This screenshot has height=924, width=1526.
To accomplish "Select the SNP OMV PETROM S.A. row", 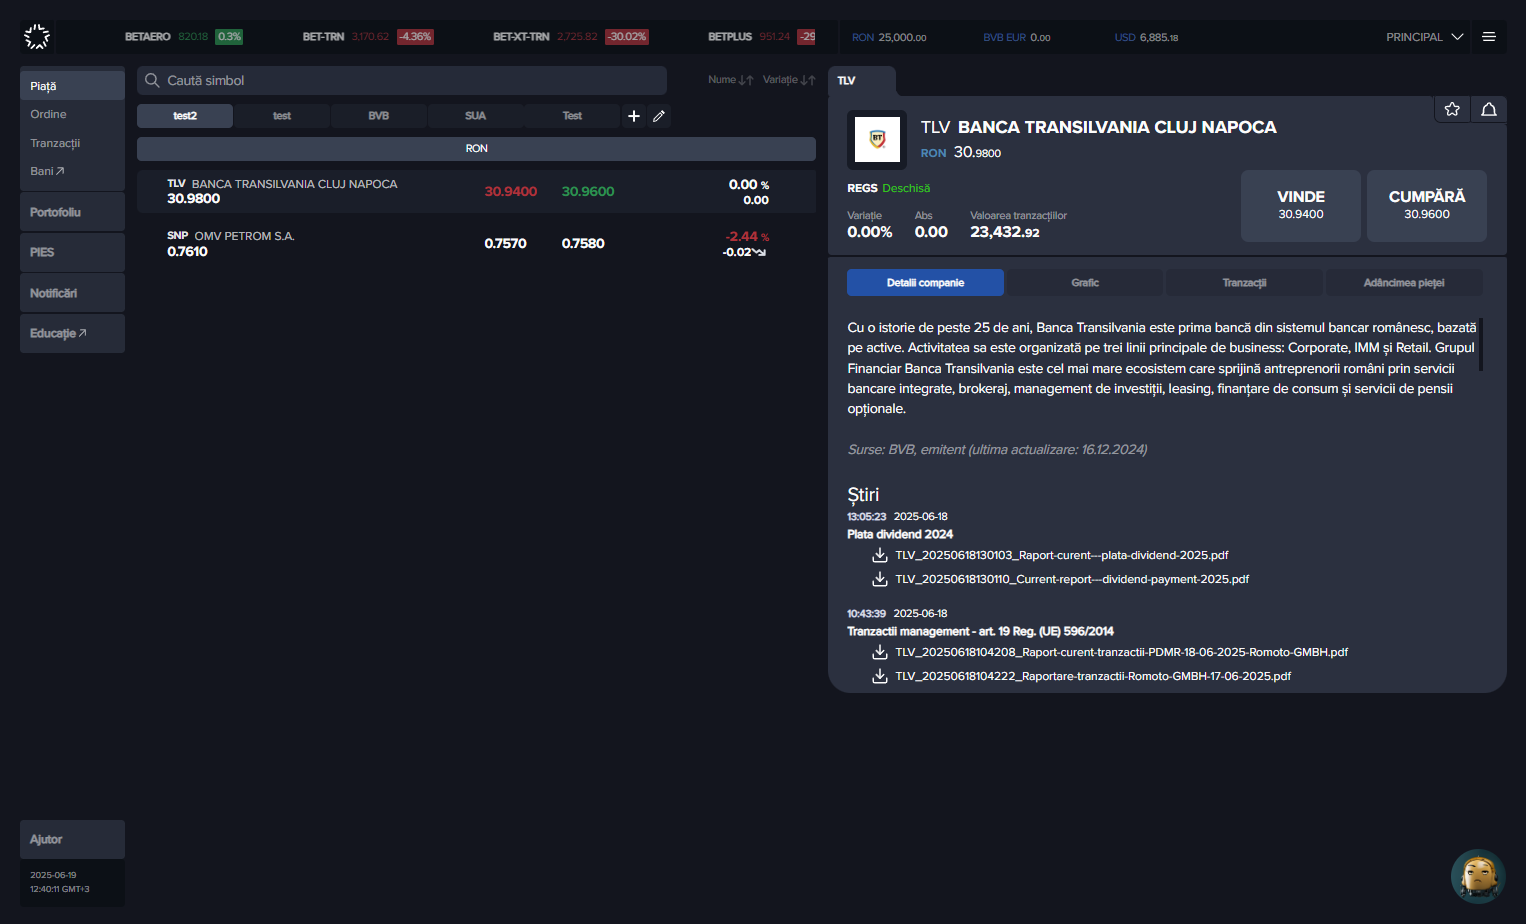I will (x=476, y=243).
